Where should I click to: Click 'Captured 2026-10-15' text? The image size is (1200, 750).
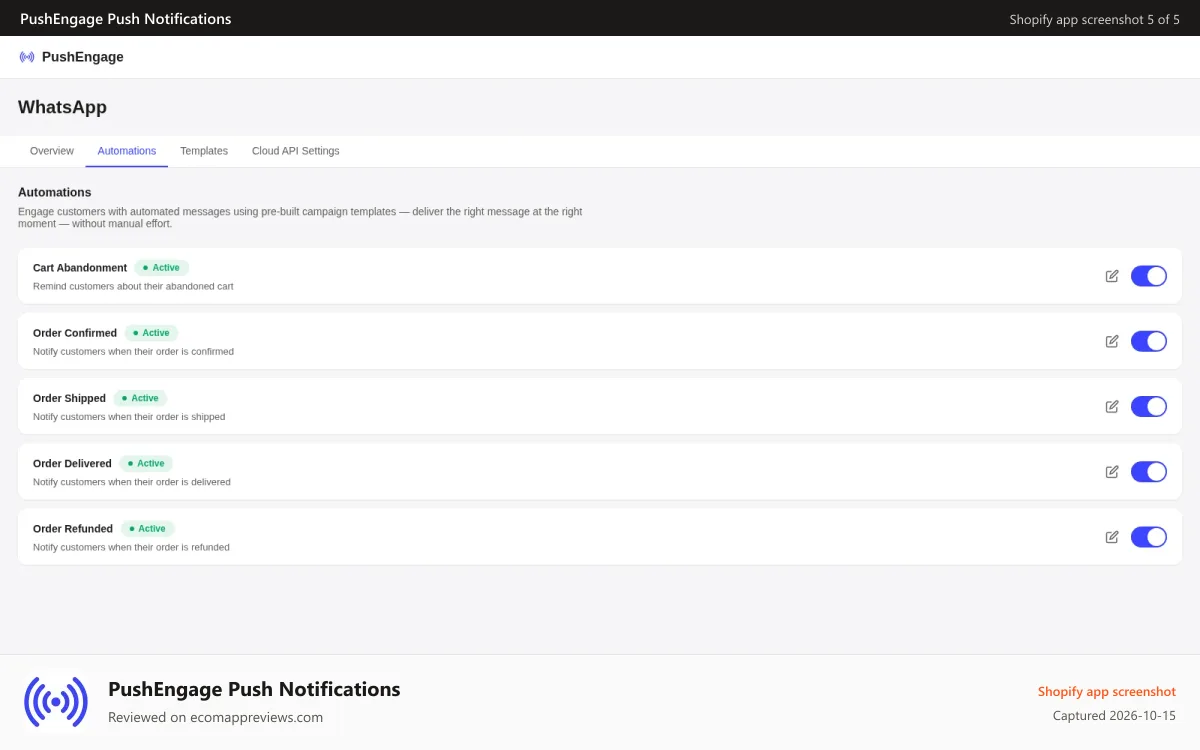(x=1114, y=716)
